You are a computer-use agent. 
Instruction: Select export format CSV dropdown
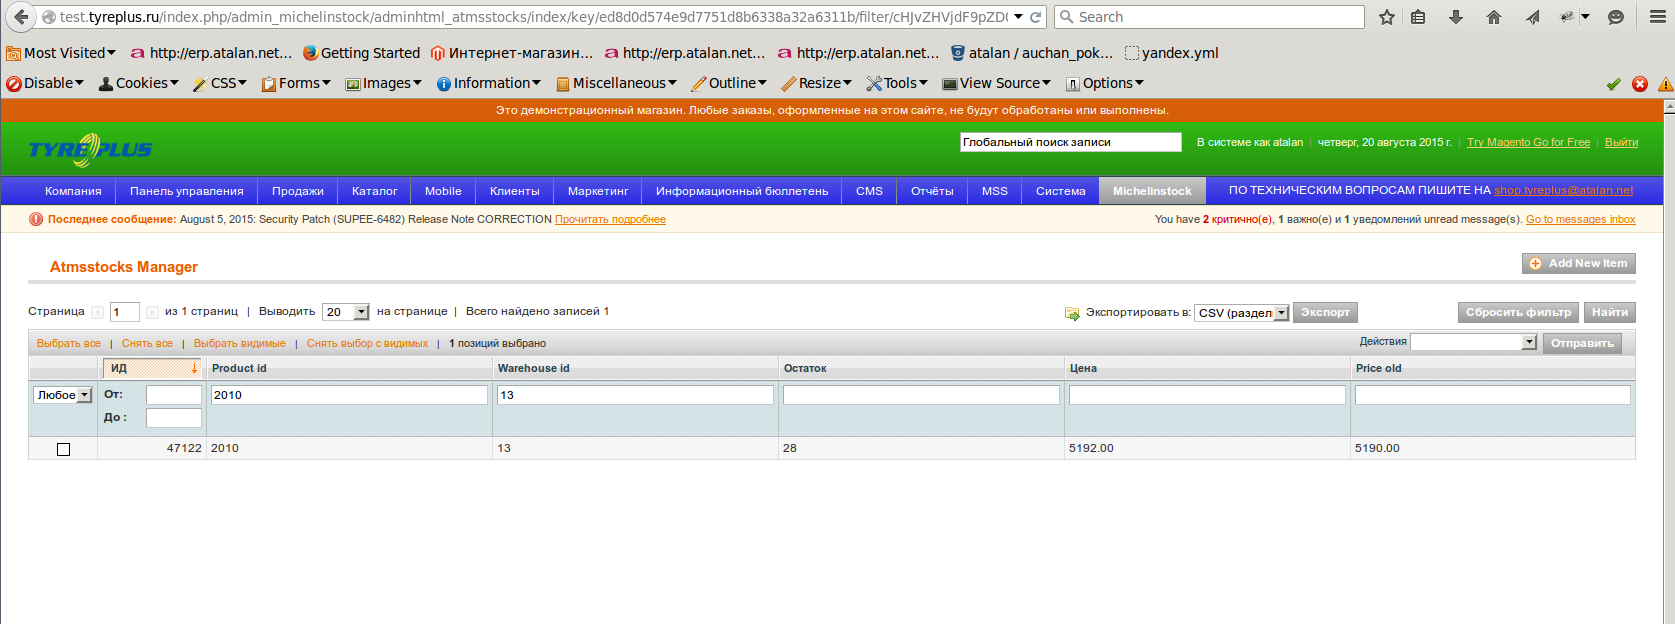tap(1242, 313)
